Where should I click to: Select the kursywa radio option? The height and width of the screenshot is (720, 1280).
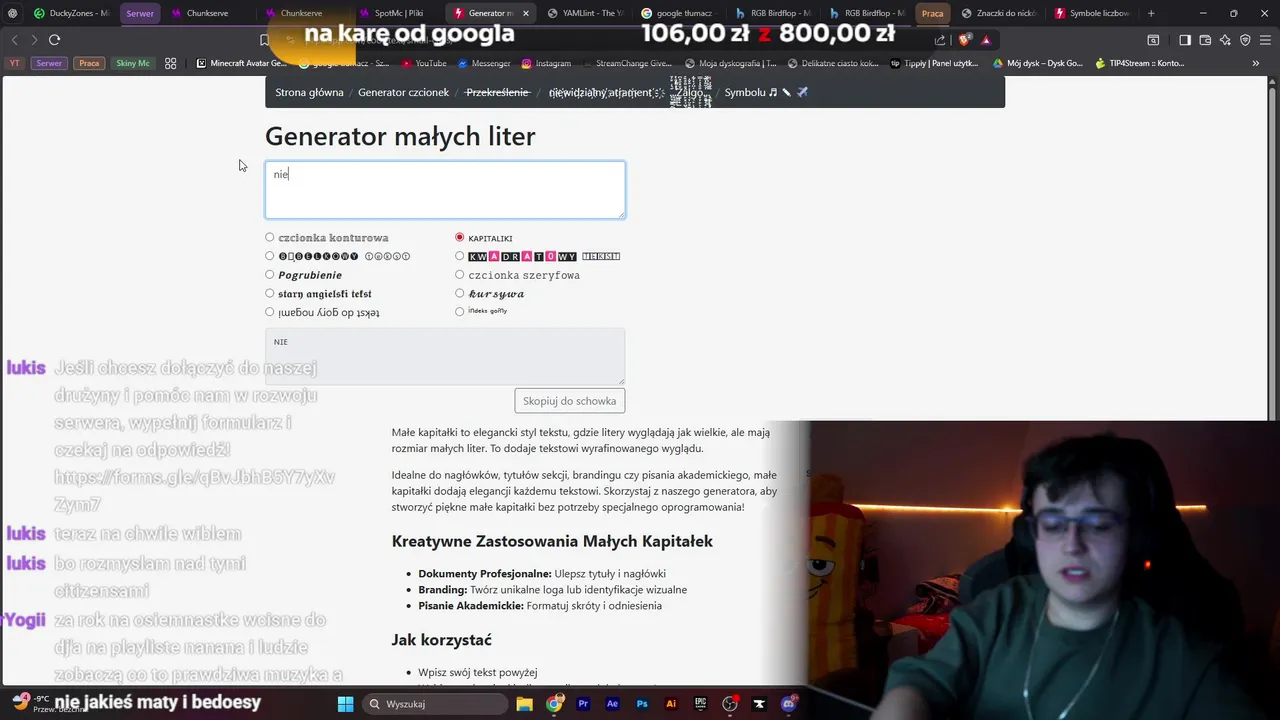tap(459, 293)
